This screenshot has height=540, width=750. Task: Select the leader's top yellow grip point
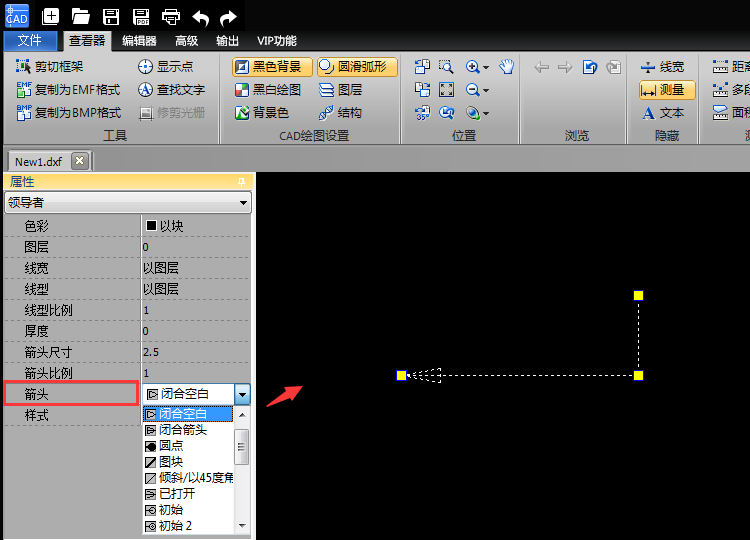point(639,296)
